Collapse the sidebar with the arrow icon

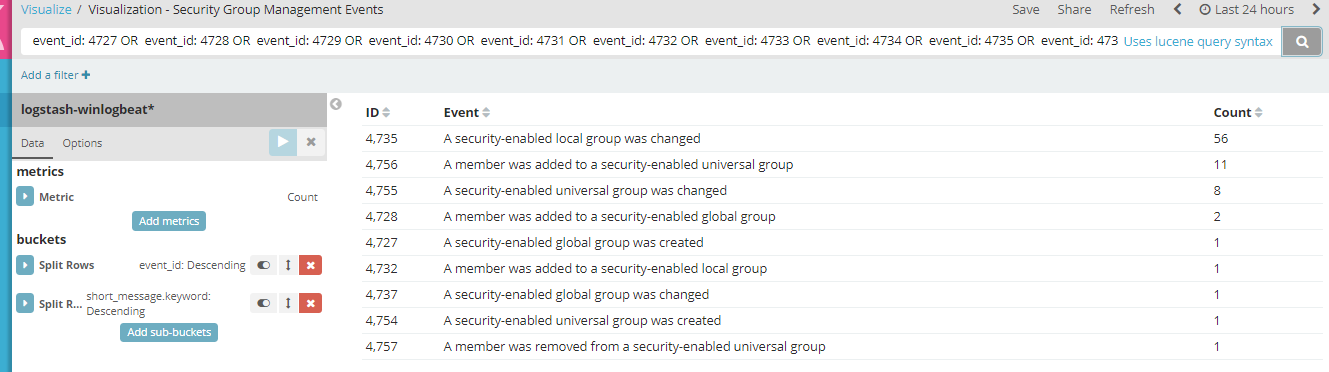click(x=336, y=103)
